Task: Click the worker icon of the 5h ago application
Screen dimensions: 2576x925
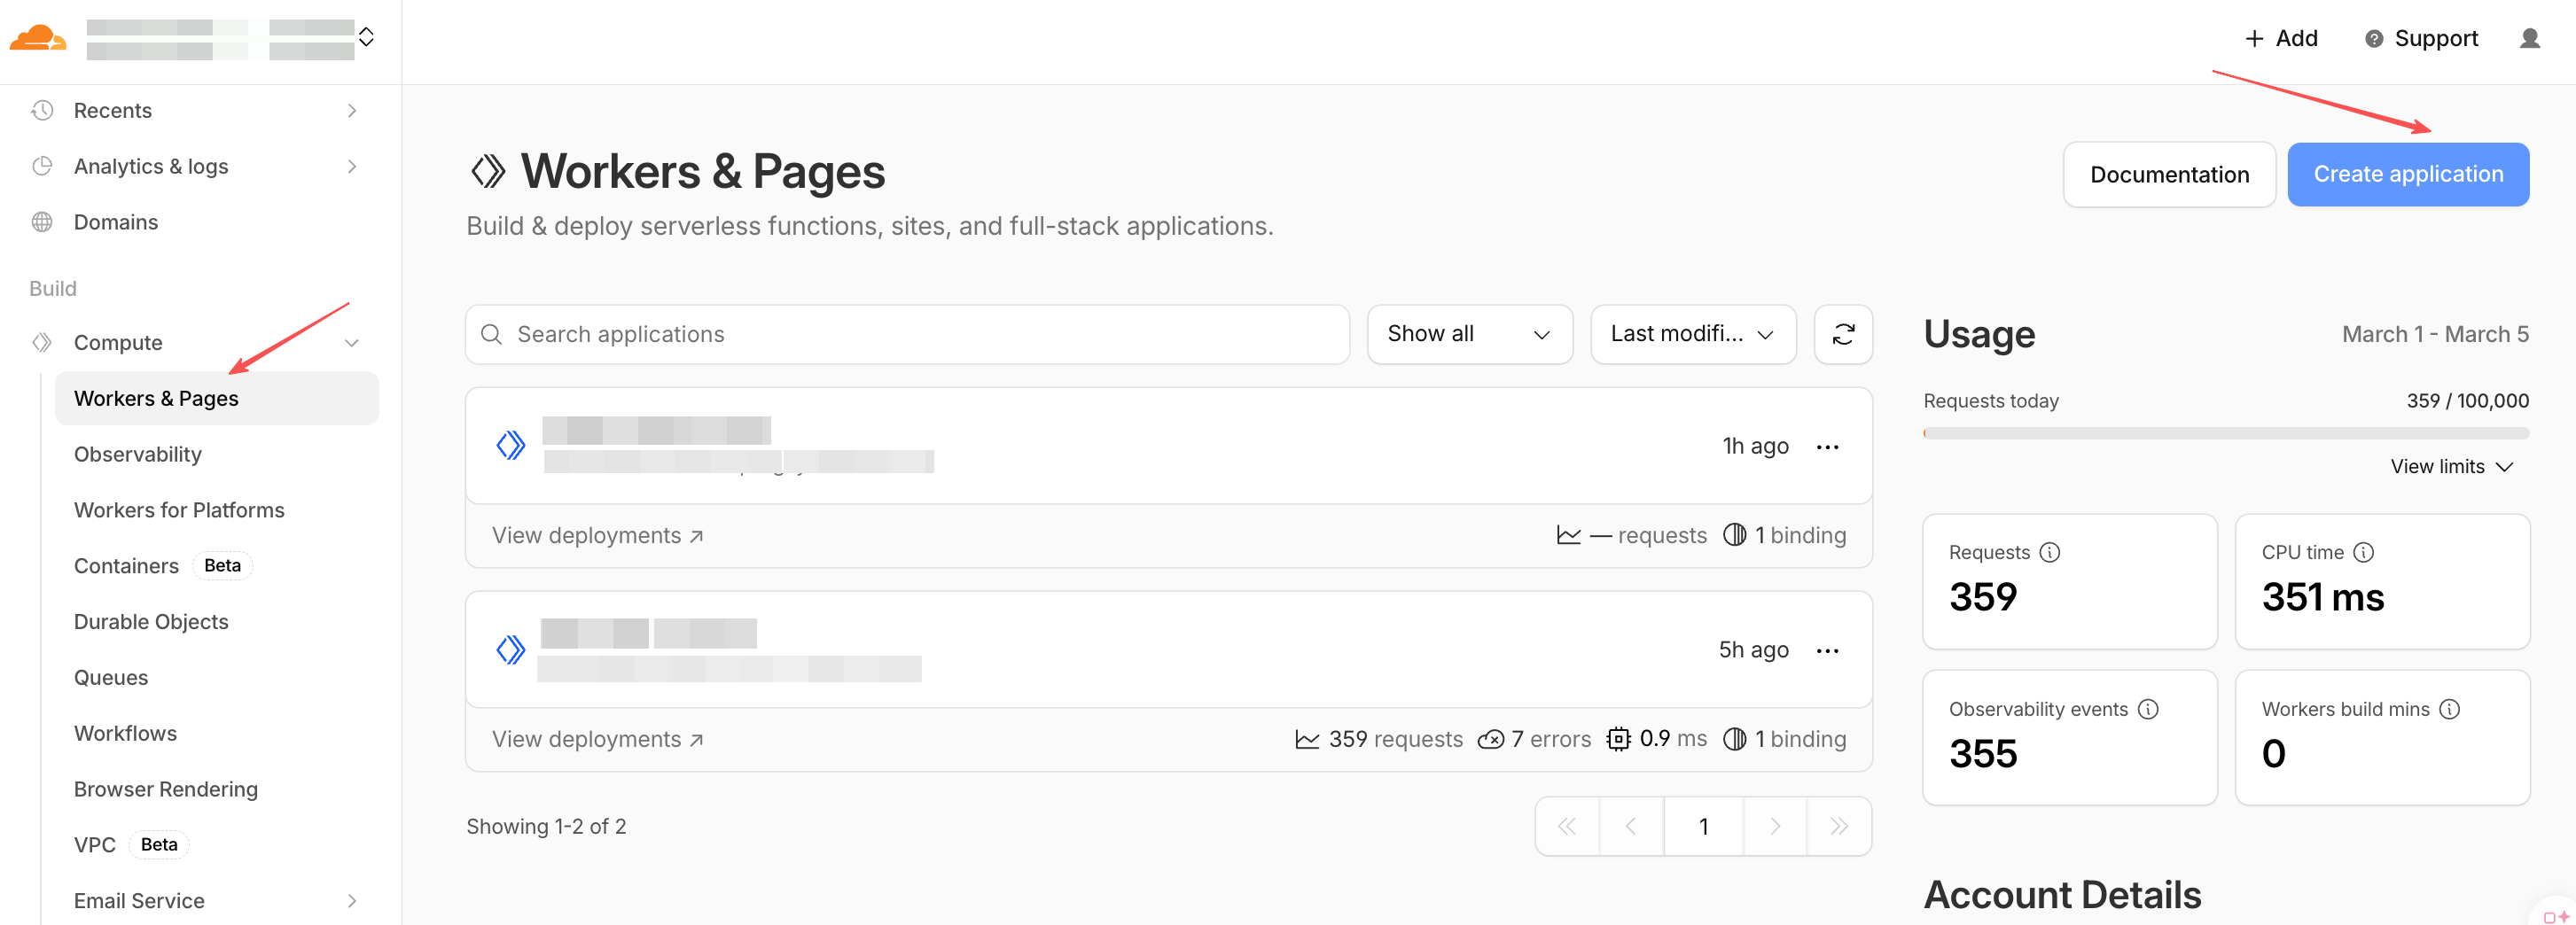Action: tap(511, 650)
